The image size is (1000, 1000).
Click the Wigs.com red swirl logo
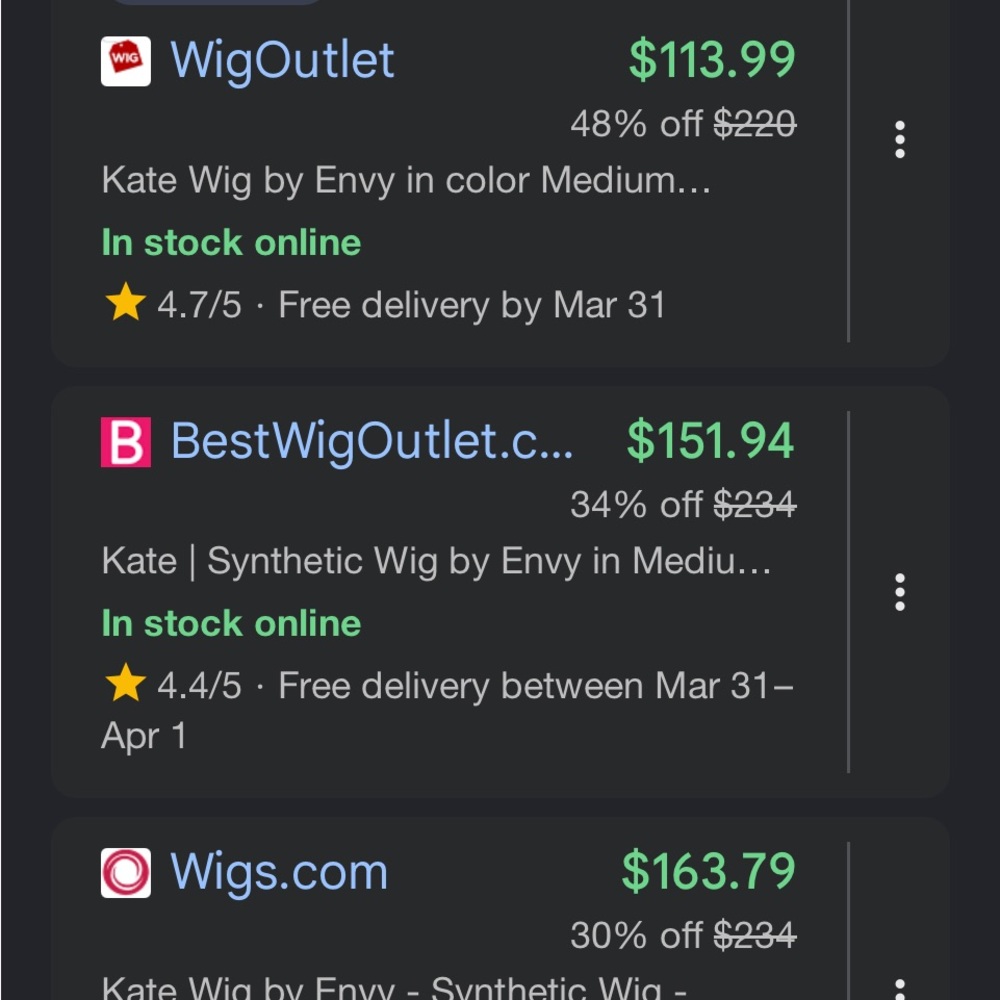pos(126,872)
